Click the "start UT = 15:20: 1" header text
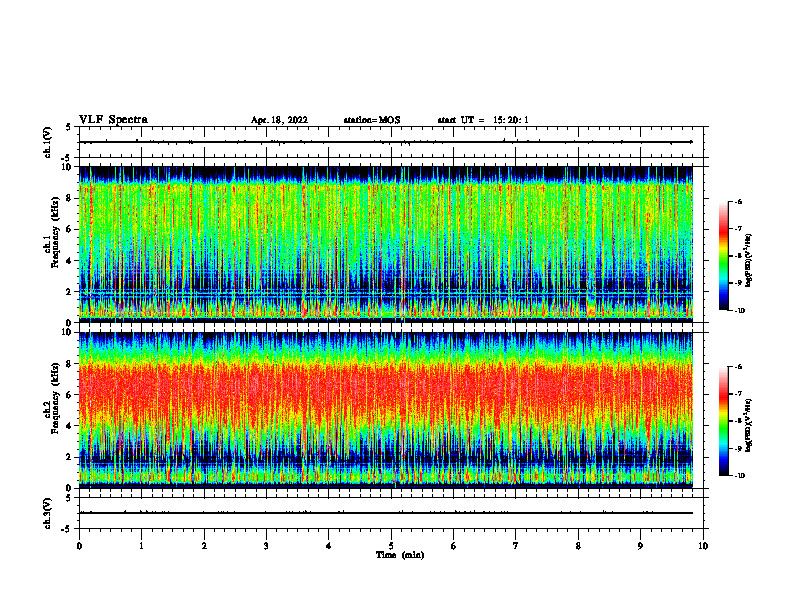The height and width of the screenshot is (612, 792). (483, 120)
